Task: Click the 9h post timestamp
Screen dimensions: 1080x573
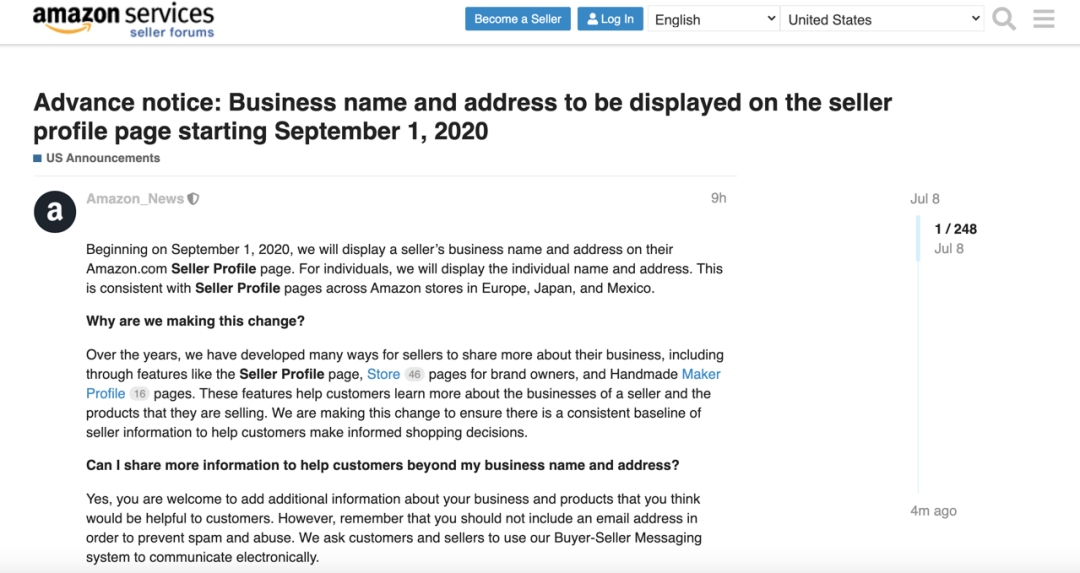Action: pos(718,198)
